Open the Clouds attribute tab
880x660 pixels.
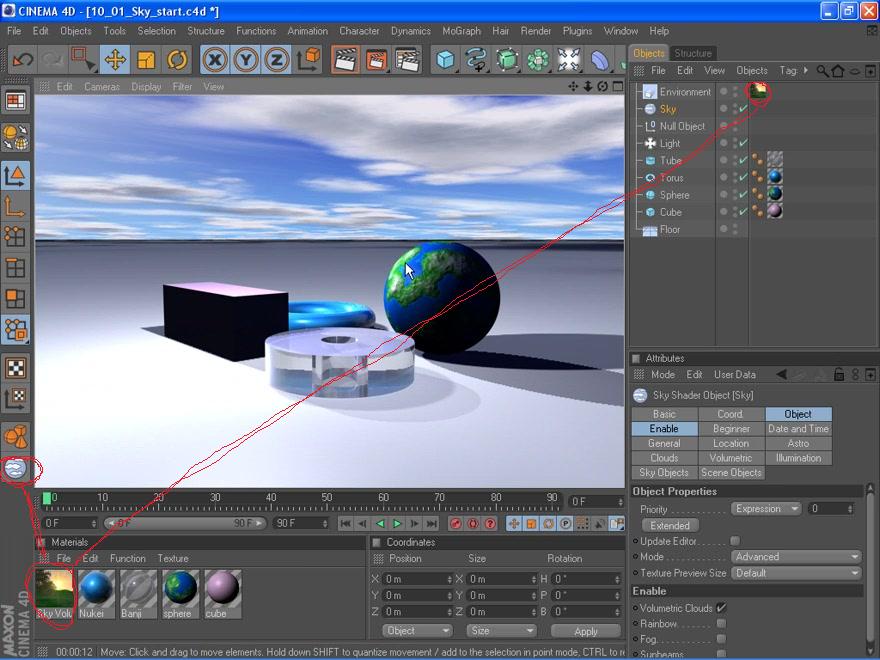coord(664,458)
